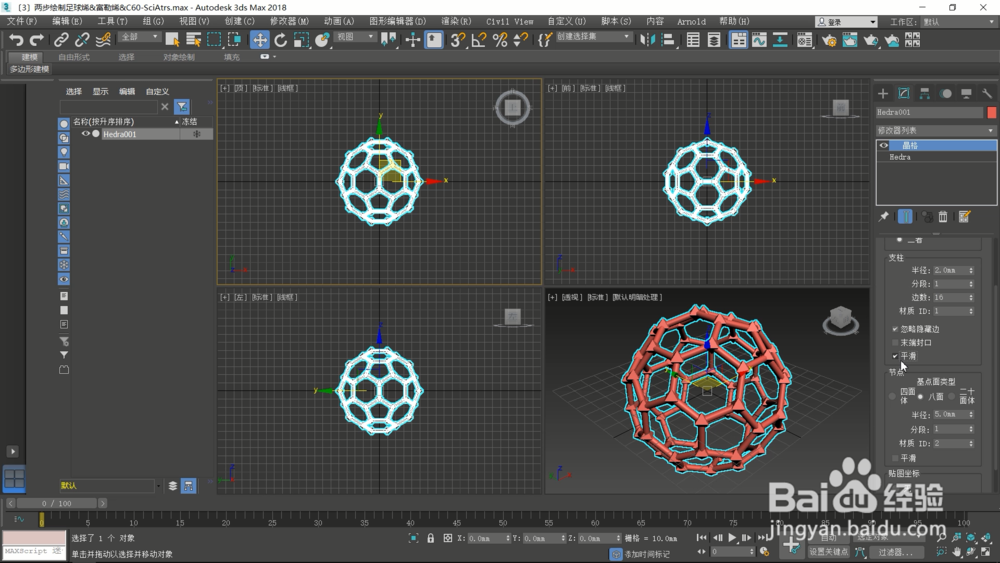Open Select by Name tool

pos(193,40)
